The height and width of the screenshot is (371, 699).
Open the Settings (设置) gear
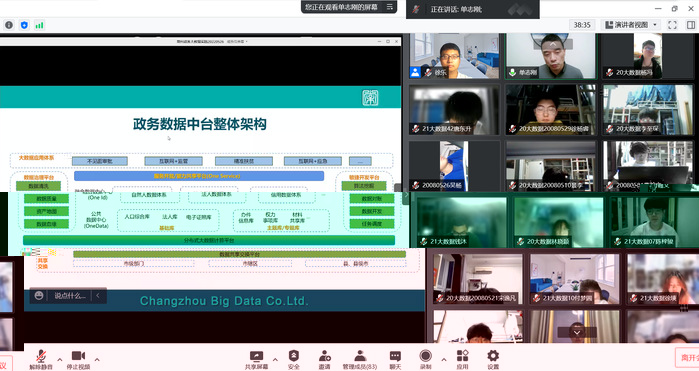493,359
